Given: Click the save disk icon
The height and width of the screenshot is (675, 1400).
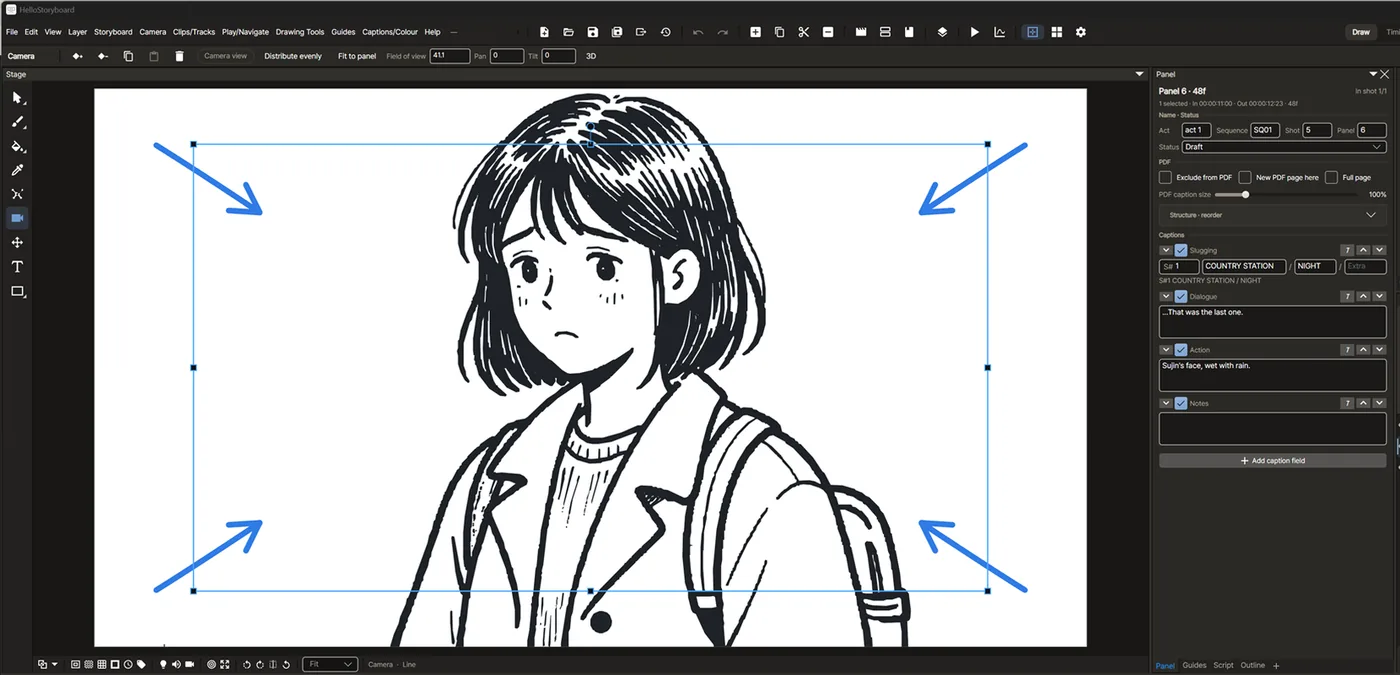Looking at the screenshot, I should [593, 32].
